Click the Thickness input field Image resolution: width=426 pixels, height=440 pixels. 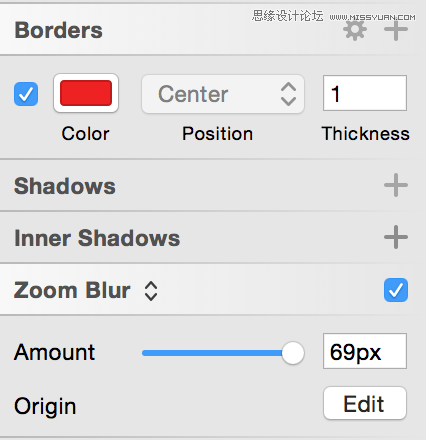click(365, 93)
